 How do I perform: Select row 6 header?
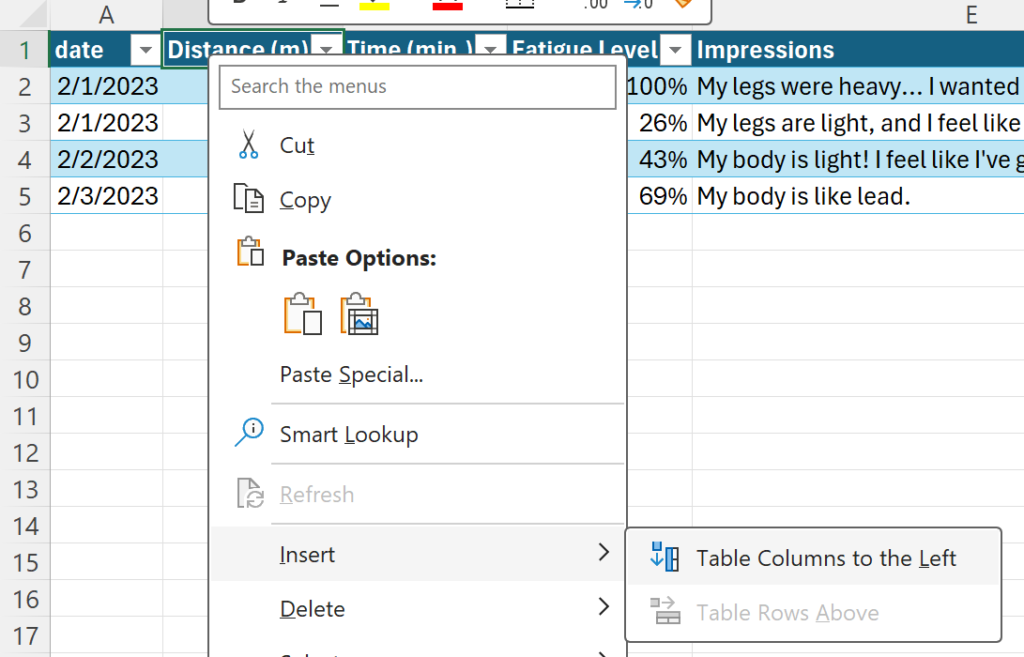coord(25,232)
